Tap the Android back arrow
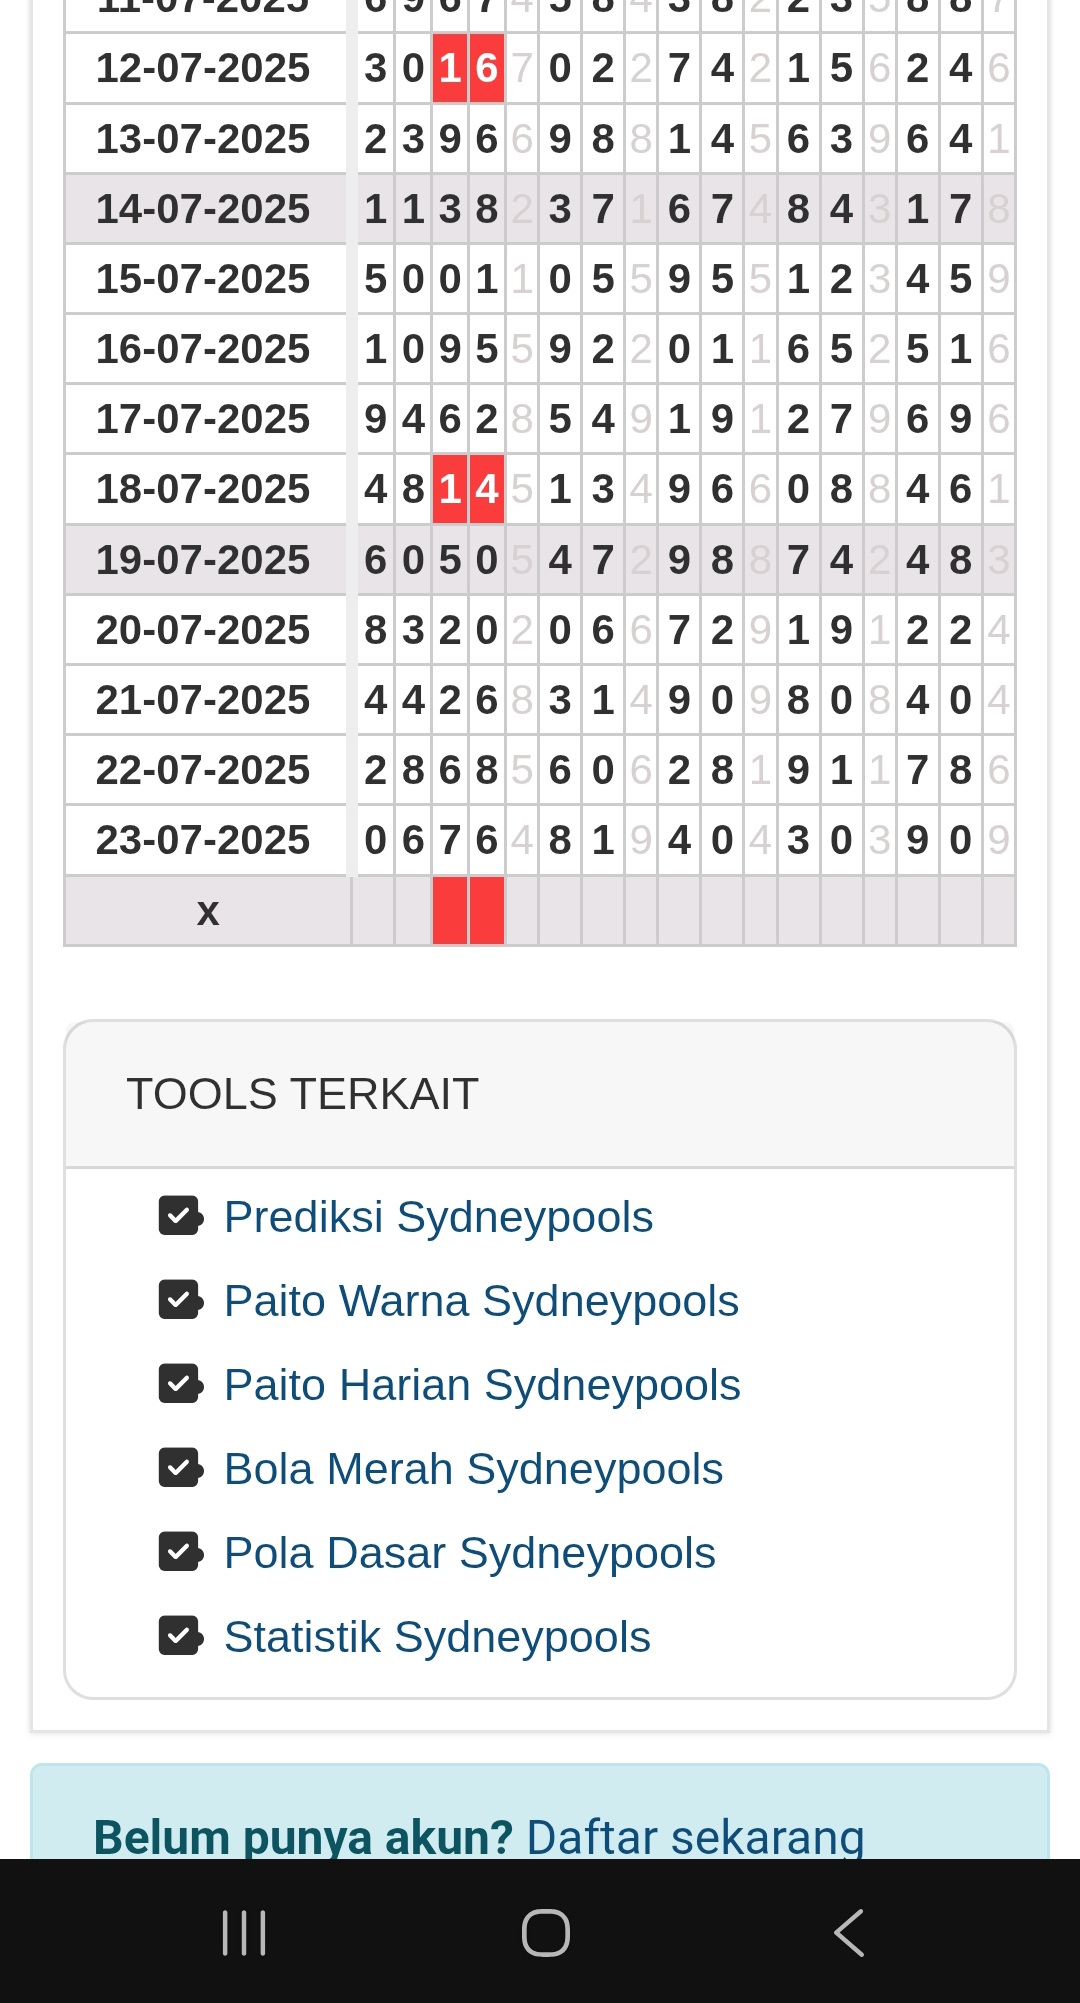Screen dimensions: 1080x2003 [x=848, y=1932]
